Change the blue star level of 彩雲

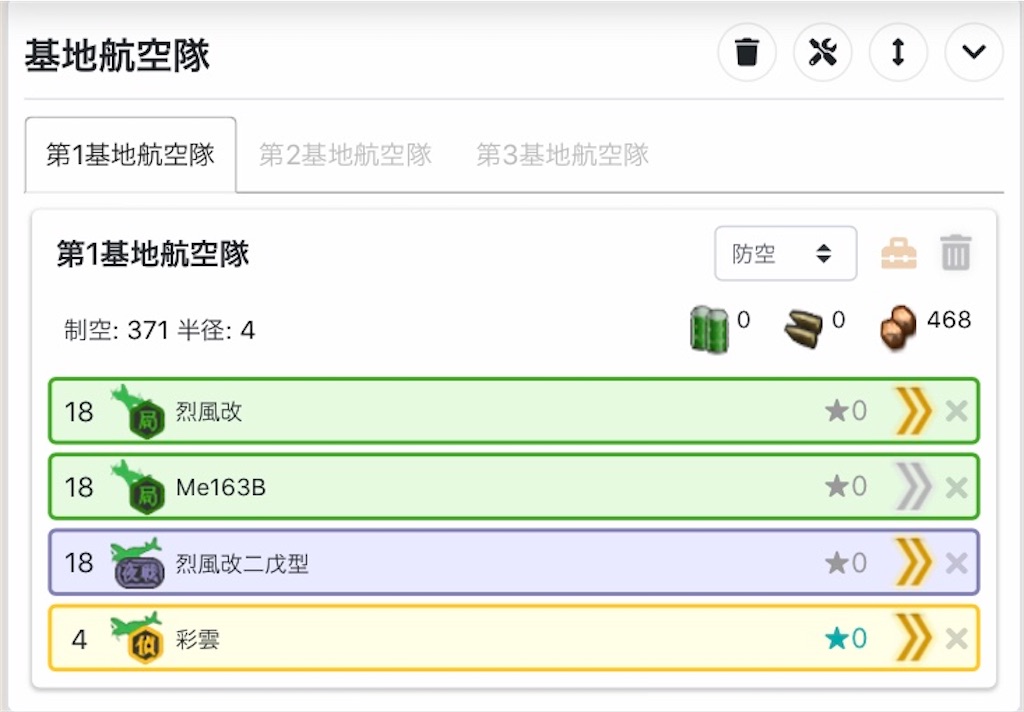click(x=846, y=638)
